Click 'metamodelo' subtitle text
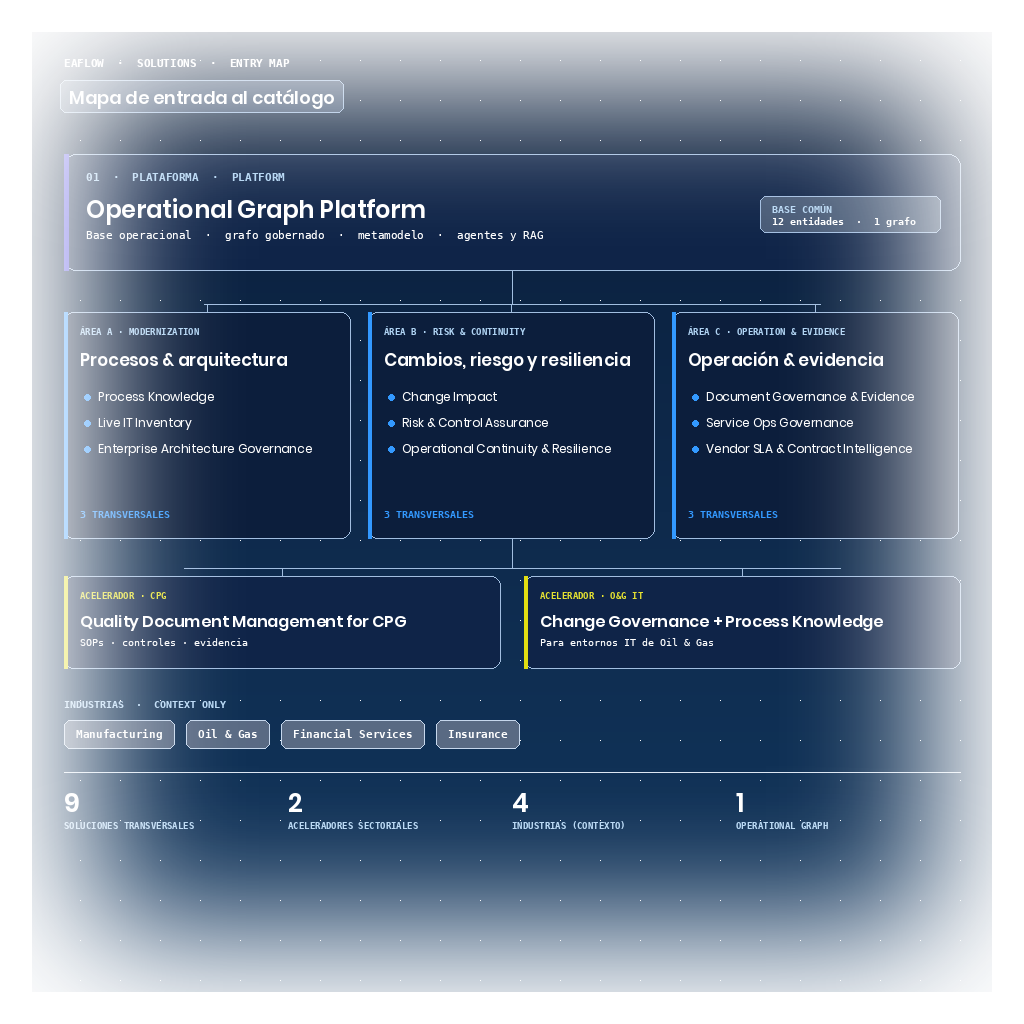1024x1024 pixels. (390, 235)
